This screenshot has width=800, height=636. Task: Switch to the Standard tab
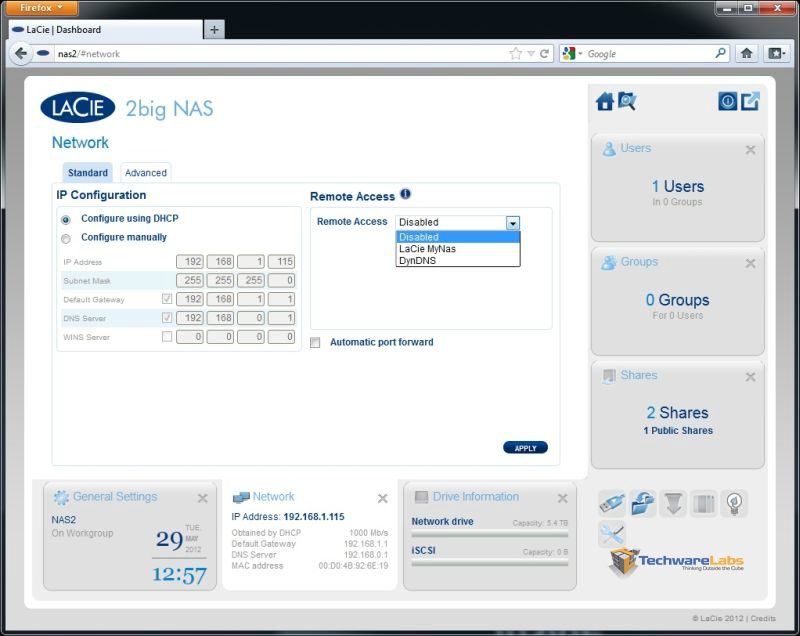click(87, 173)
